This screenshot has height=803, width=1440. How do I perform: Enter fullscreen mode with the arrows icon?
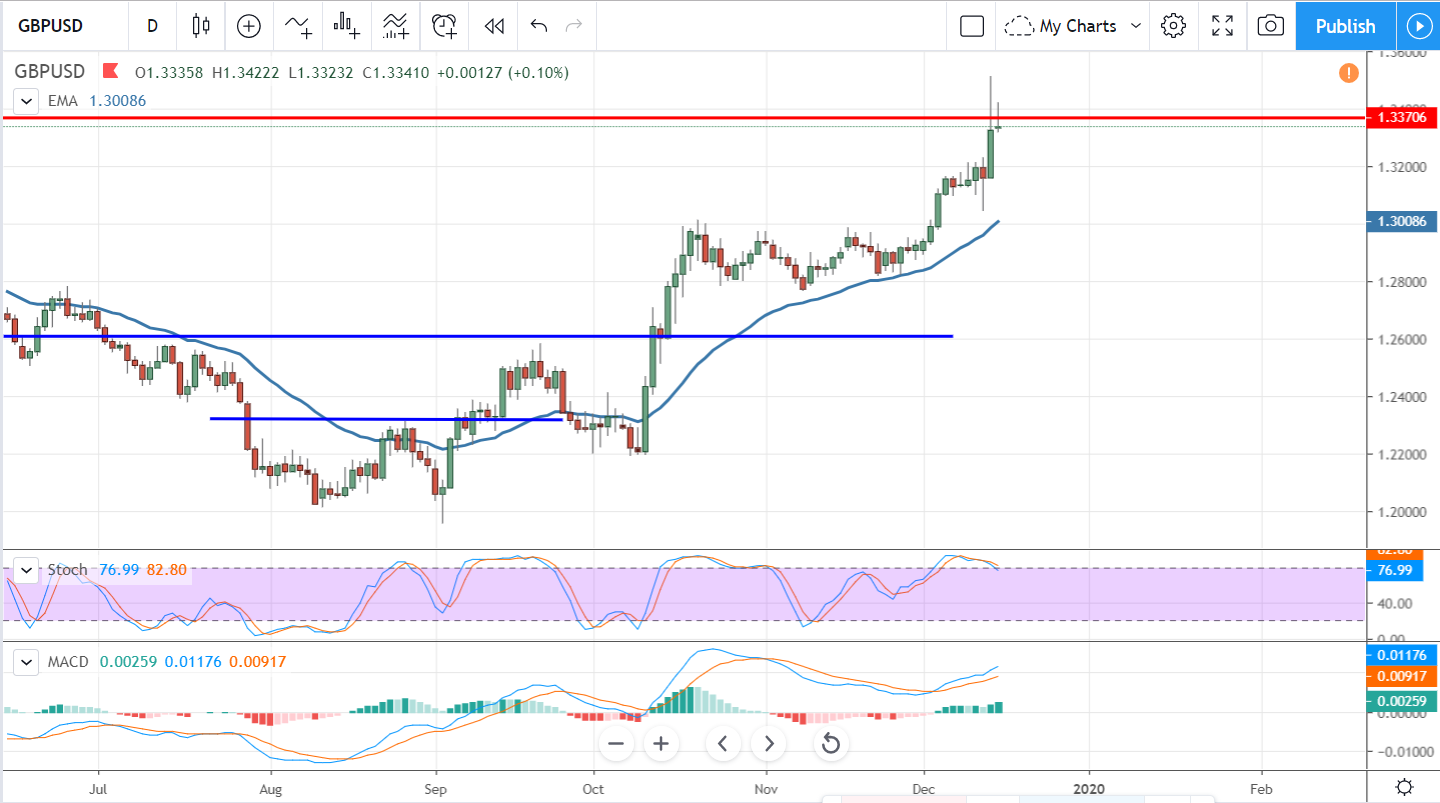tap(1222, 26)
